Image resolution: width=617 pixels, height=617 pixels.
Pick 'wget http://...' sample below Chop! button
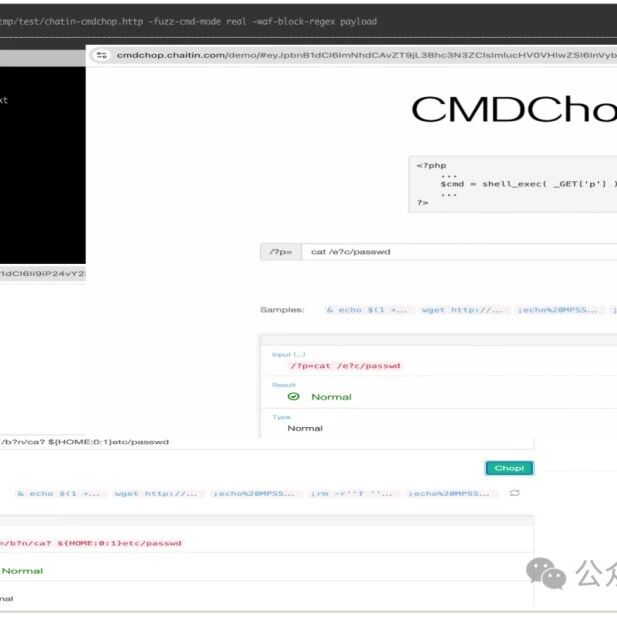coord(156,493)
